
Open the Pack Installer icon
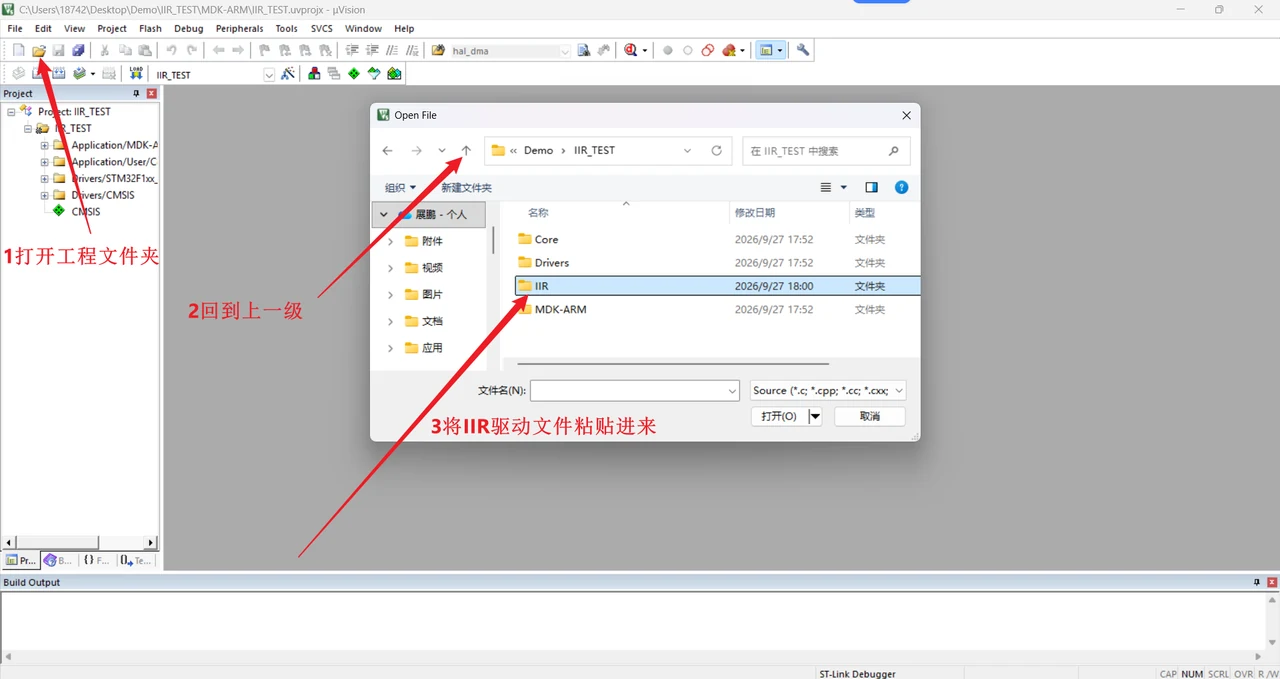tap(394, 74)
